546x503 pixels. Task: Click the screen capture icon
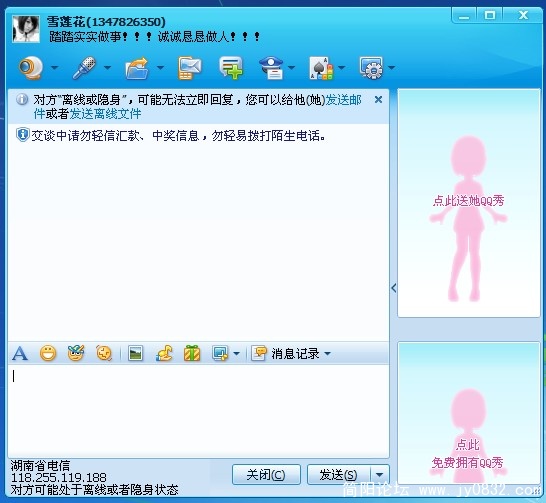point(220,353)
